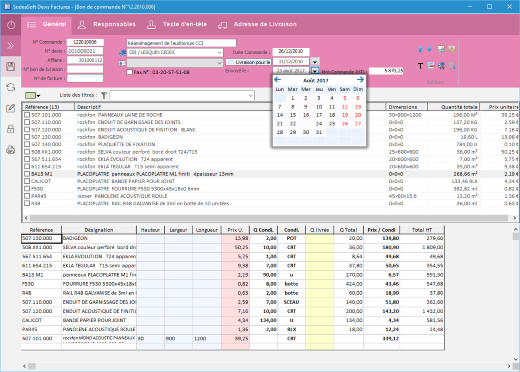
Task: Click the blue down arrow in Edition group
Action: (430, 49)
